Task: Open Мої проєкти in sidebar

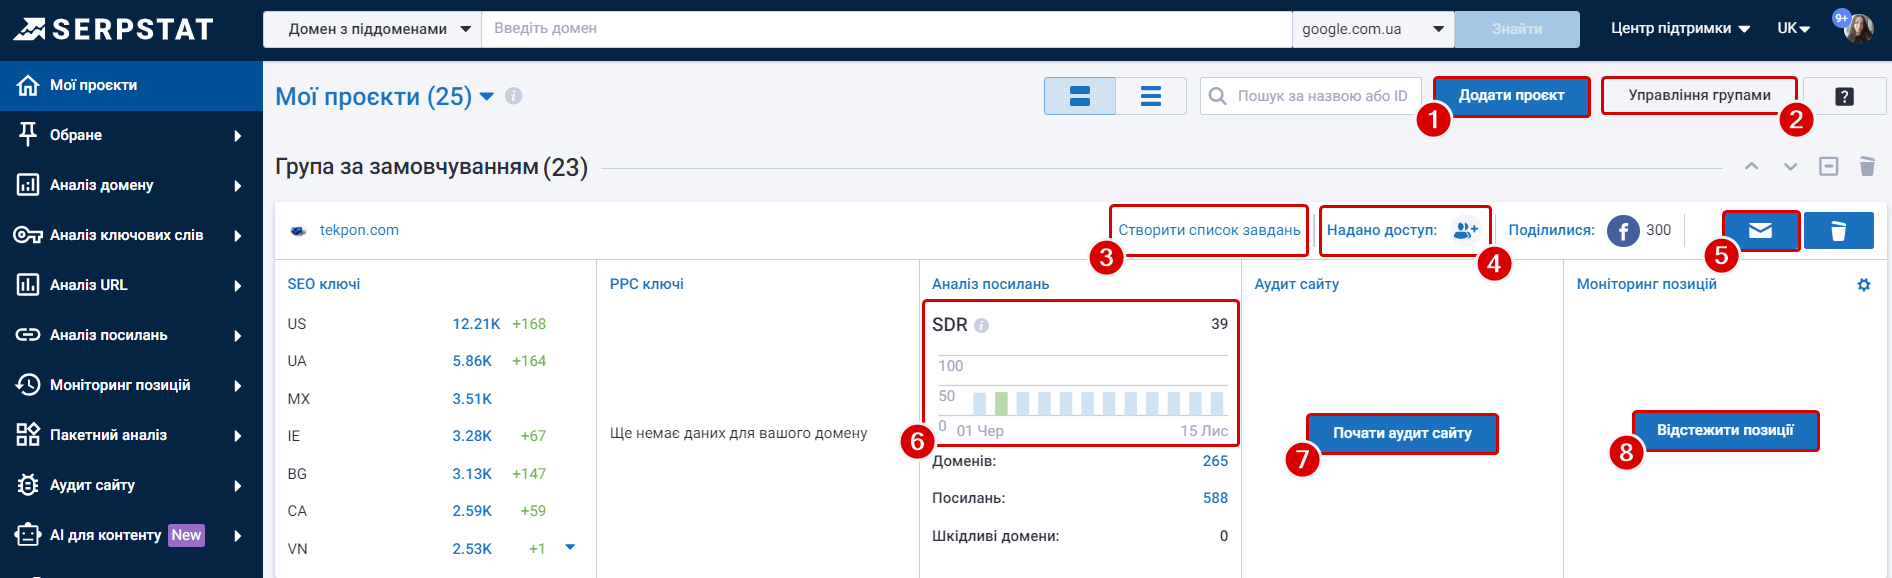Action: (x=131, y=86)
